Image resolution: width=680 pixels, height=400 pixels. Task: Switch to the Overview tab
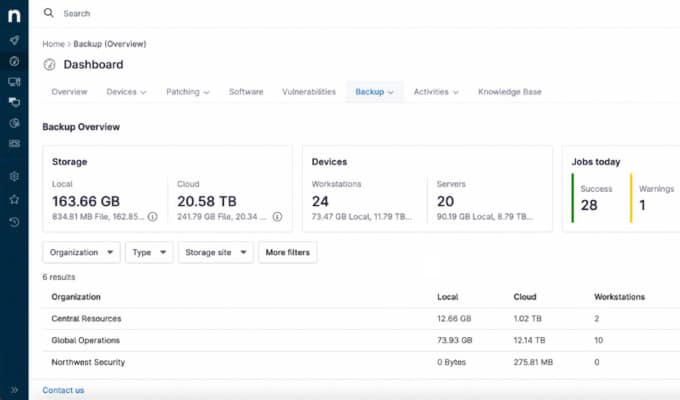(69, 92)
